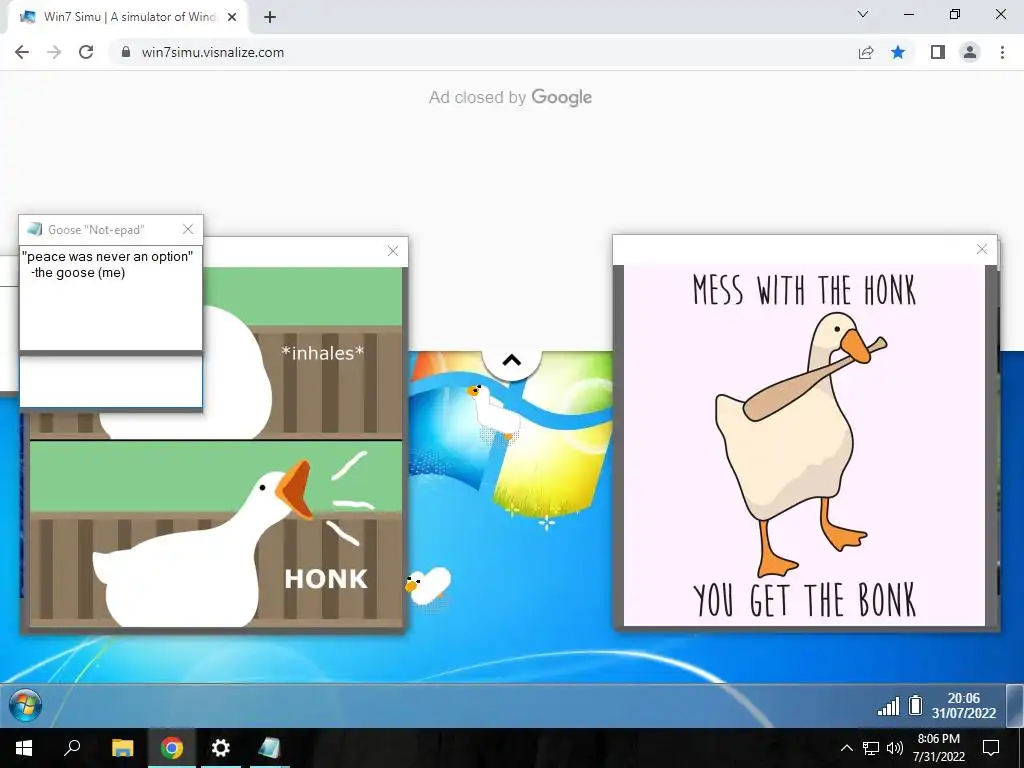
Task: Click the browser forward arrow
Action: [x=54, y=52]
